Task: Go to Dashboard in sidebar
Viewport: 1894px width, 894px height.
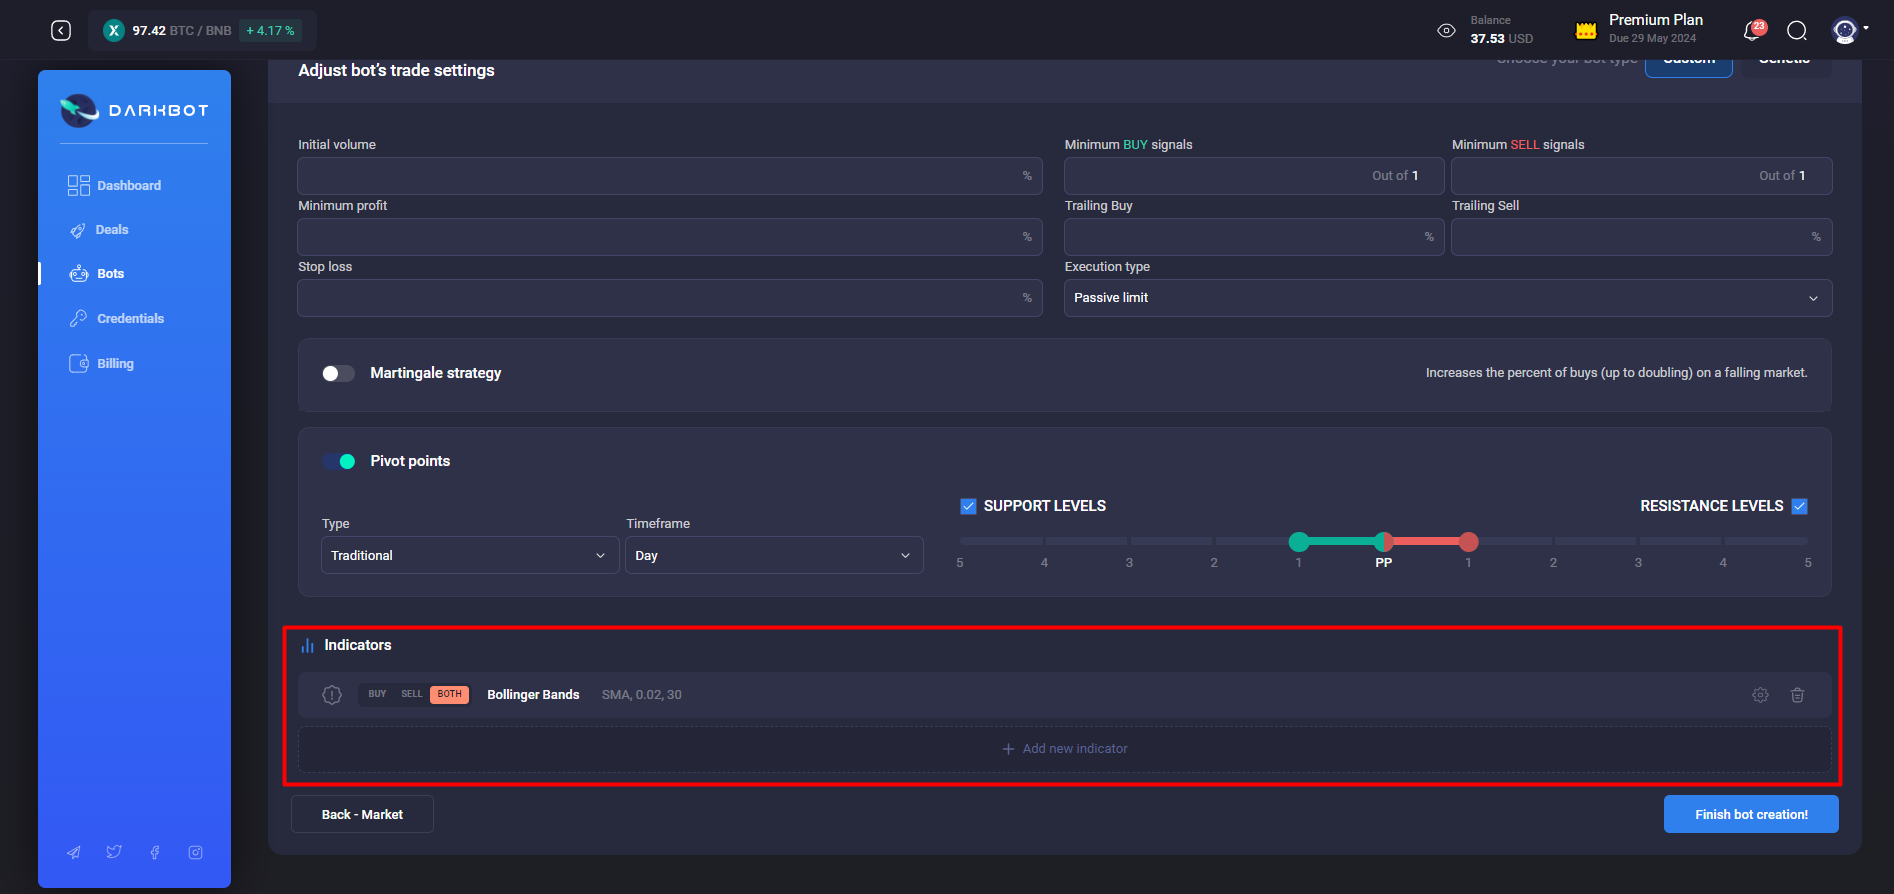Action: [128, 186]
